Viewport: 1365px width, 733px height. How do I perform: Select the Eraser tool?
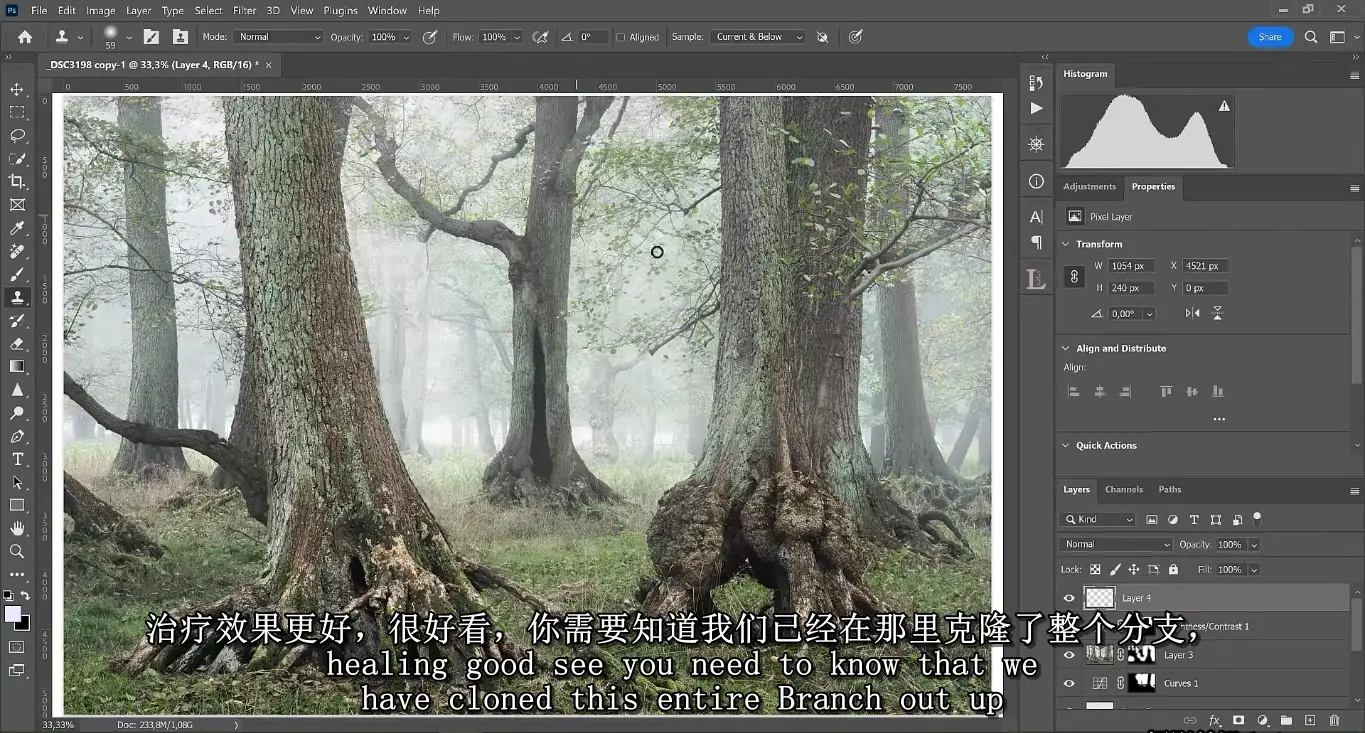[17, 343]
